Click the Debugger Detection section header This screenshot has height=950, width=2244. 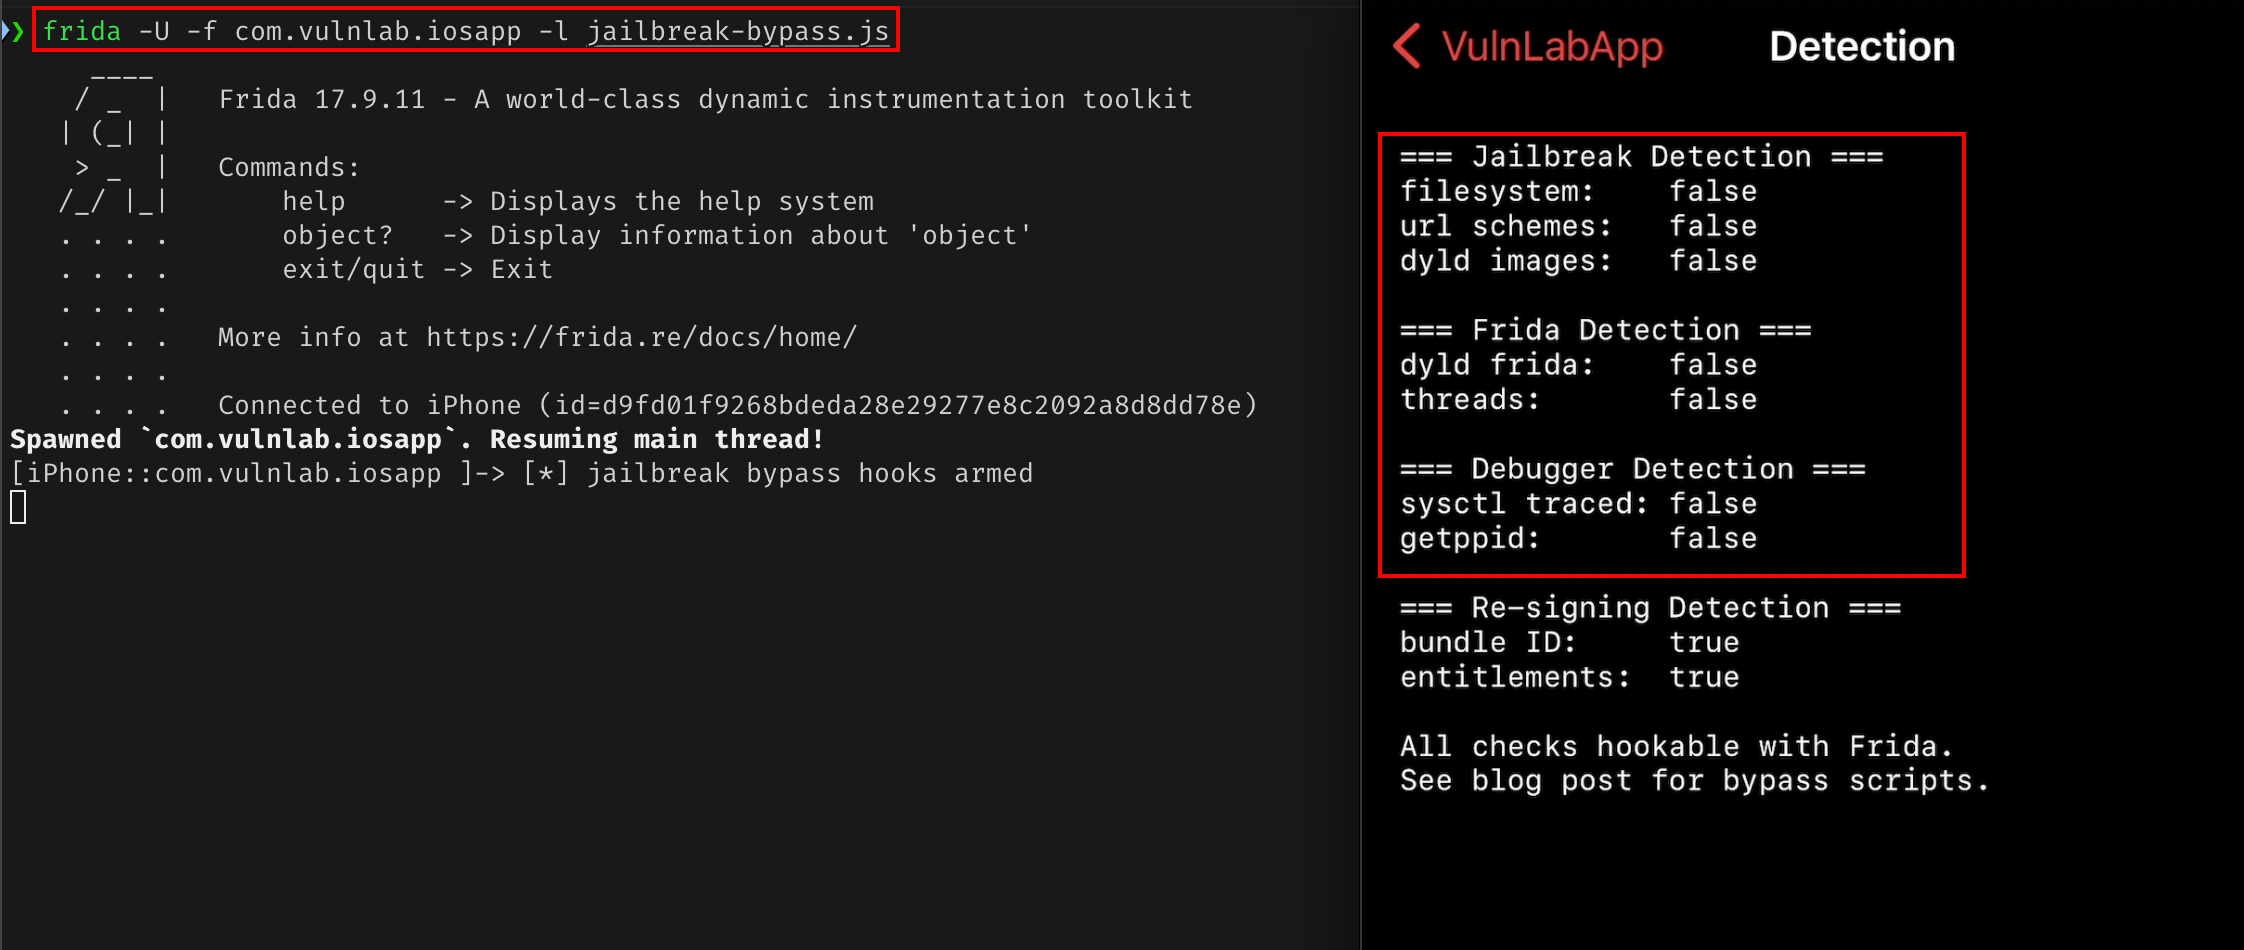pyautogui.click(x=1632, y=469)
